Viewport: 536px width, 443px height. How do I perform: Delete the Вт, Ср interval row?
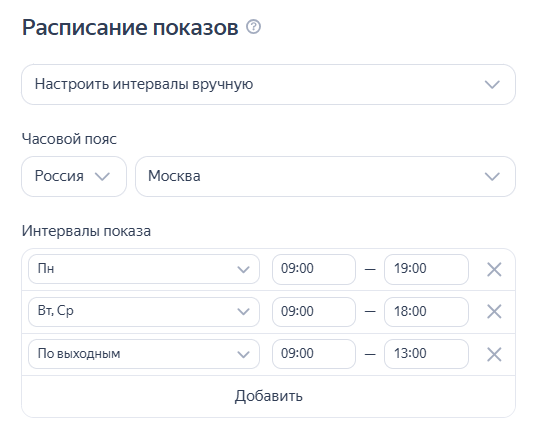pyautogui.click(x=494, y=311)
